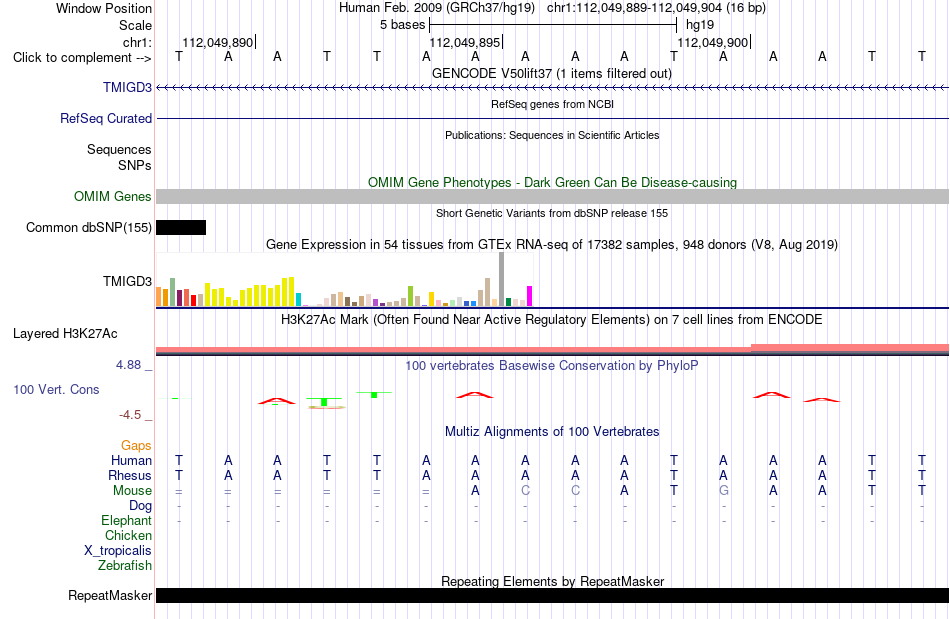This screenshot has height=619, width=950.
Task: Select the Human alignment row label
Action: pyautogui.click(x=131, y=460)
